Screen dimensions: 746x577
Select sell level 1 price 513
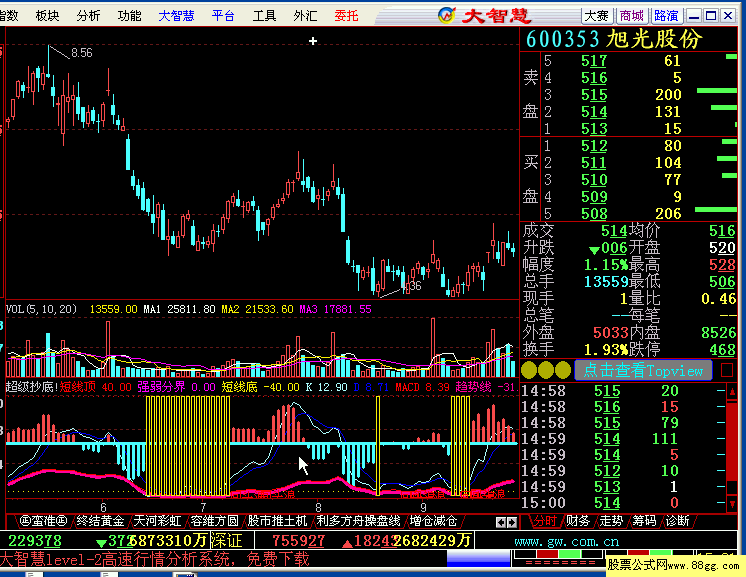pyautogui.click(x=594, y=128)
